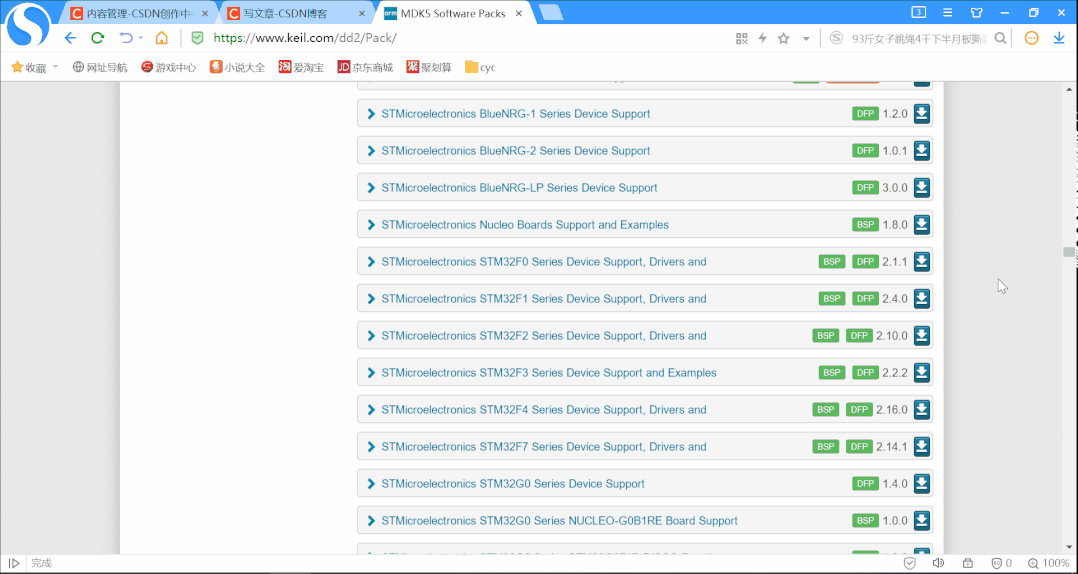
Task: Open STM32G0 Series NUCLEO-G0B1RE Board Support link
Action: click(560, 521)
